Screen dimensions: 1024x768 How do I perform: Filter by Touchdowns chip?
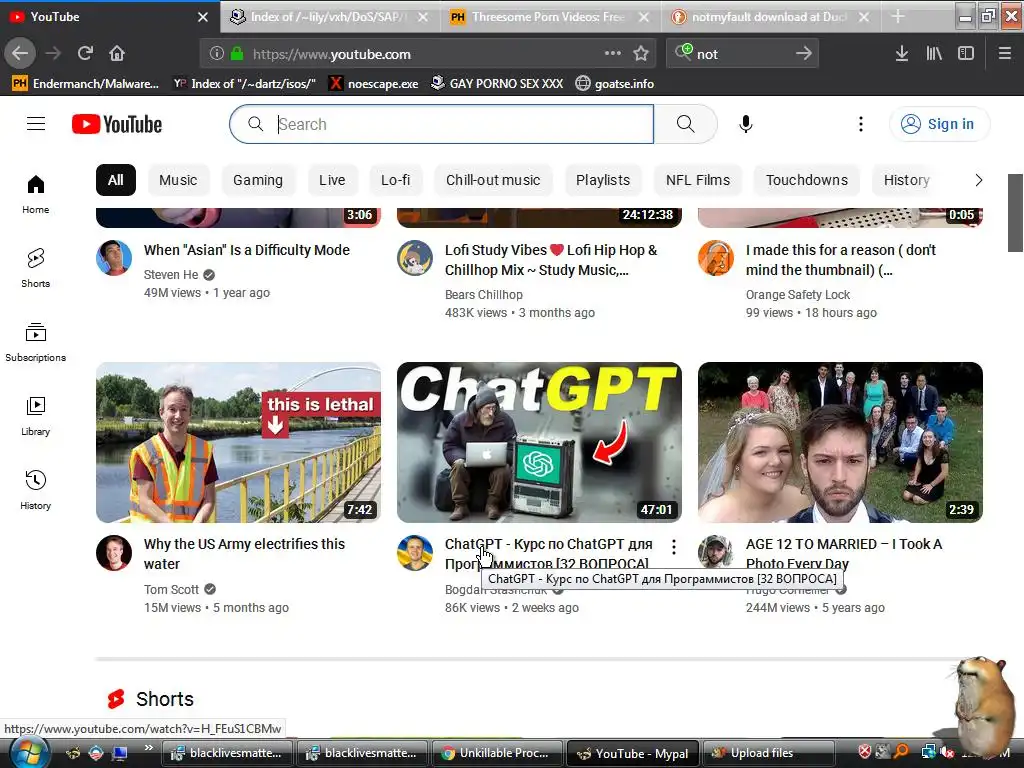(x=807, y=180)
